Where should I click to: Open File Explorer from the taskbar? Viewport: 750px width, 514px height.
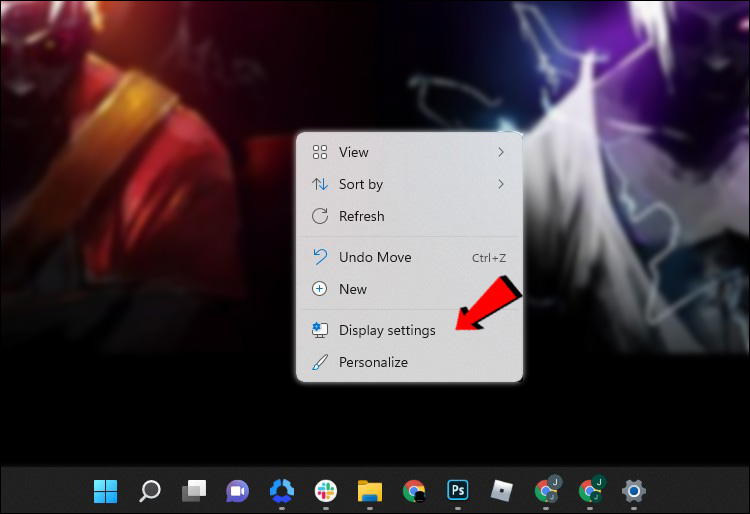coord(370,491)
